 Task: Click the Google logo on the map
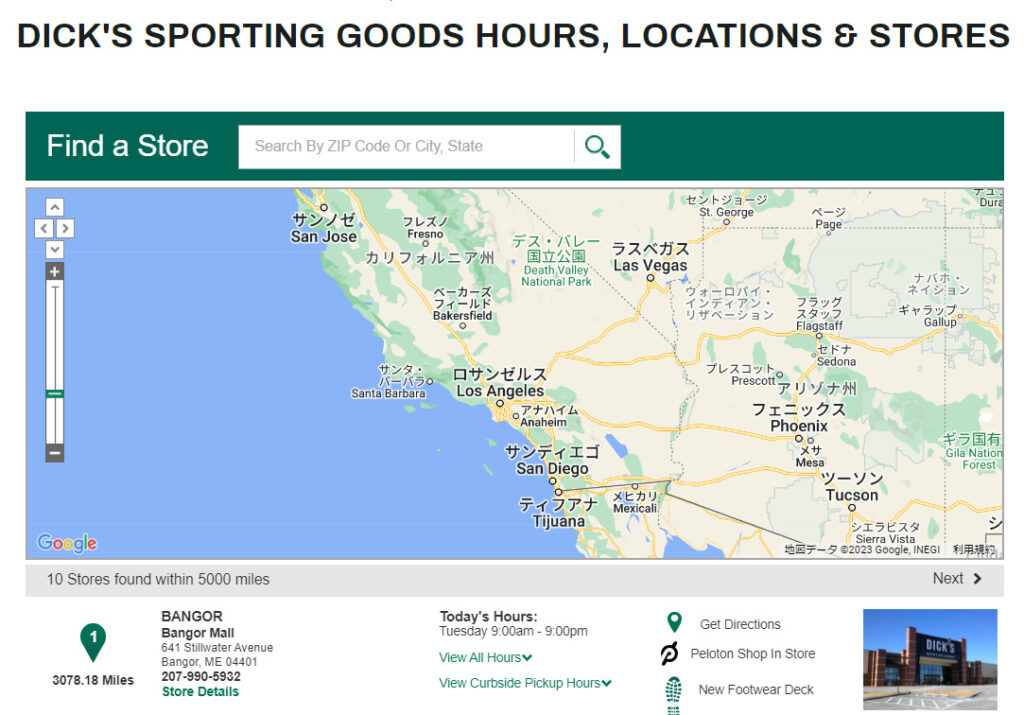coord(67,543)
